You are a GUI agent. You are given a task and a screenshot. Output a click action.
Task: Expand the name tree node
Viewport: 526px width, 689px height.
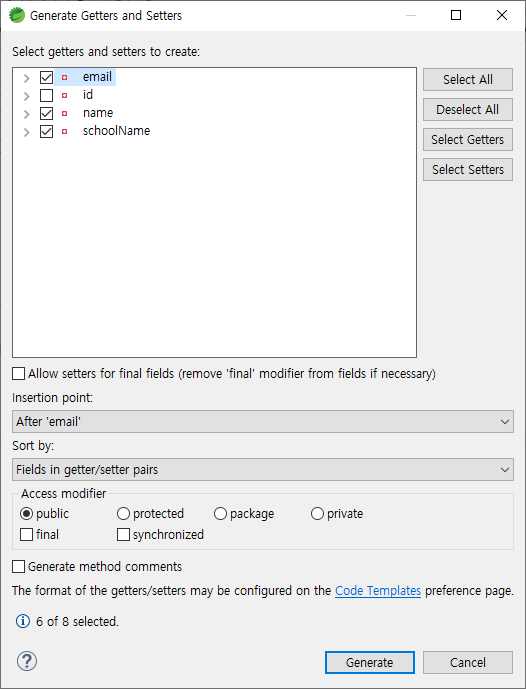(x=26, y=114)
